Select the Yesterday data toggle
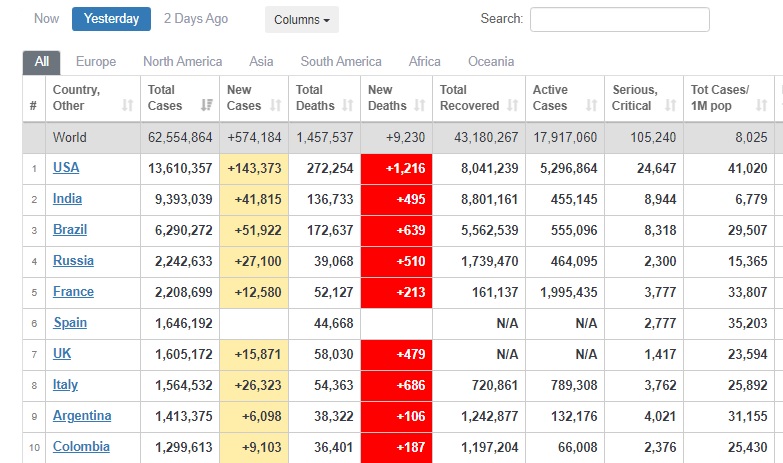The width and height of the screenshot is (783, 463). (x=112, y=19)
